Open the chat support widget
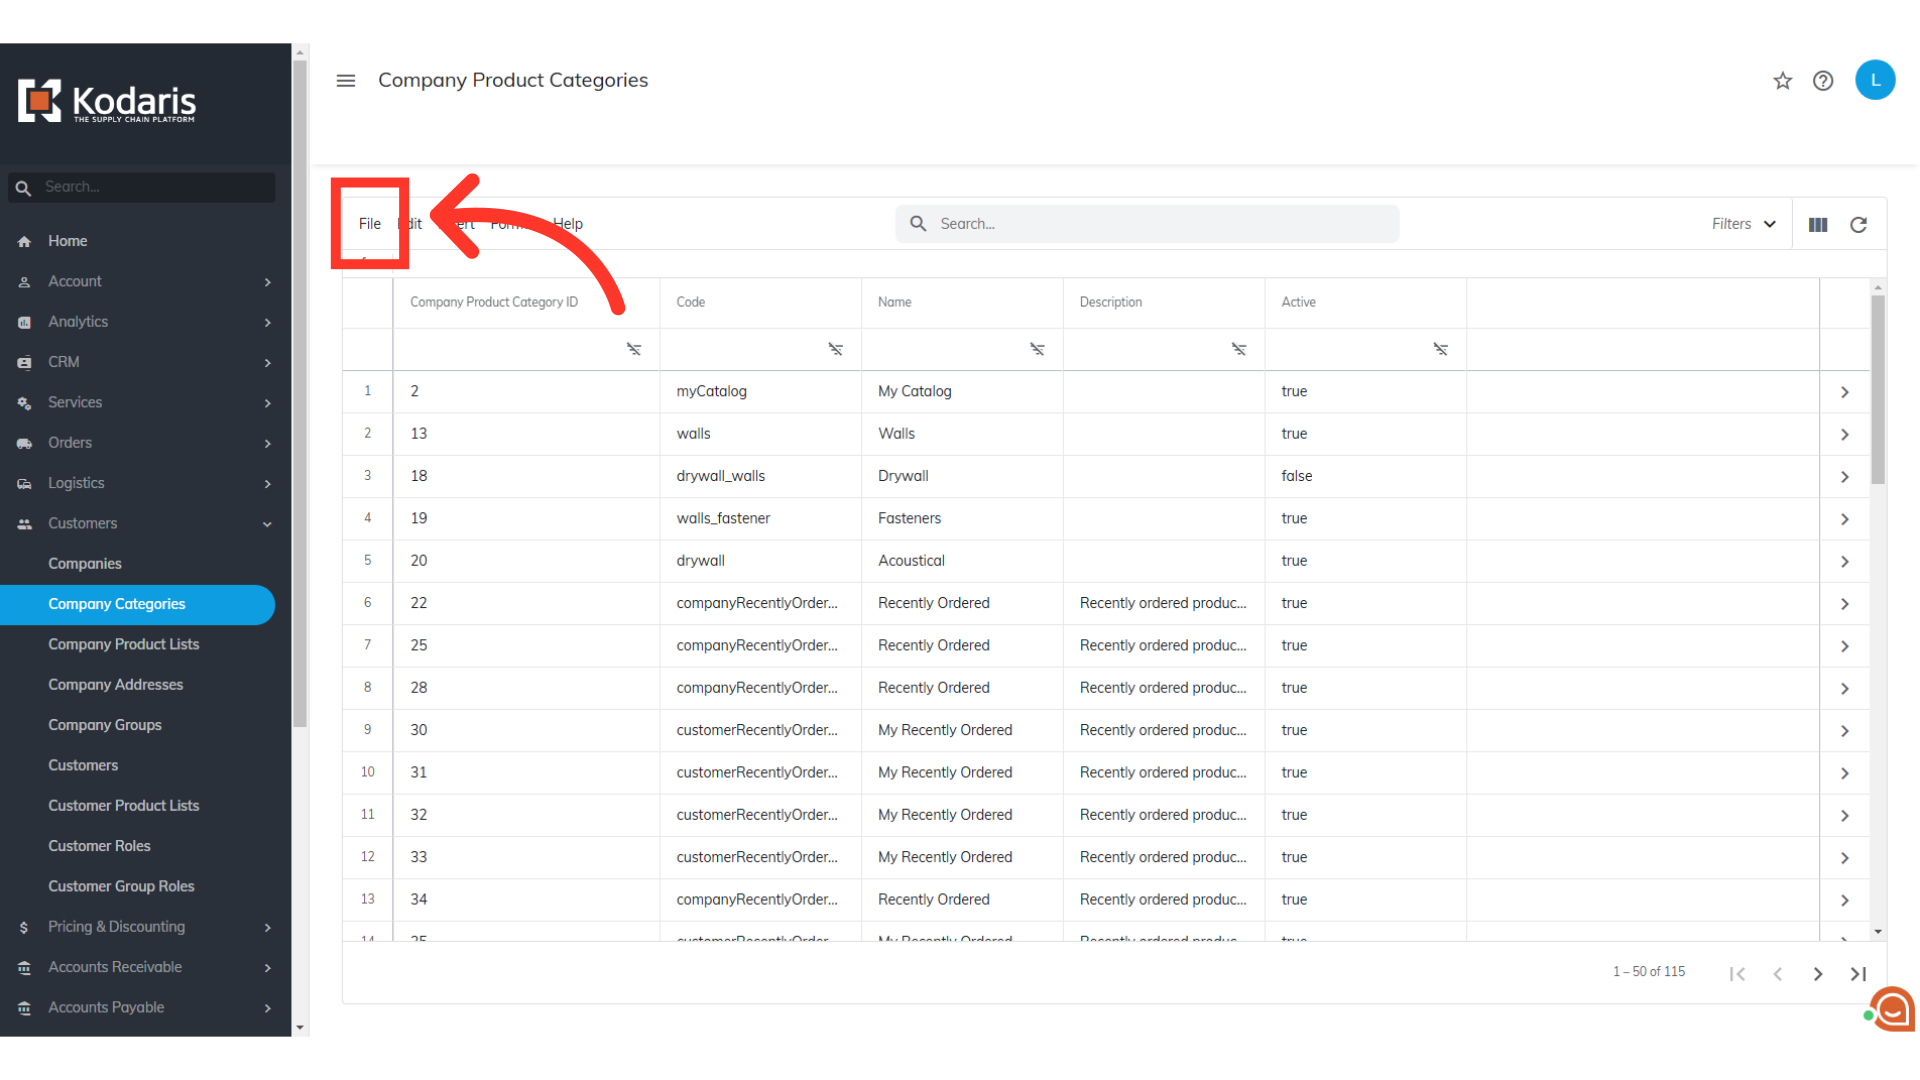Screen dimensions: 1920x1080 (x=1892, y=1010)
